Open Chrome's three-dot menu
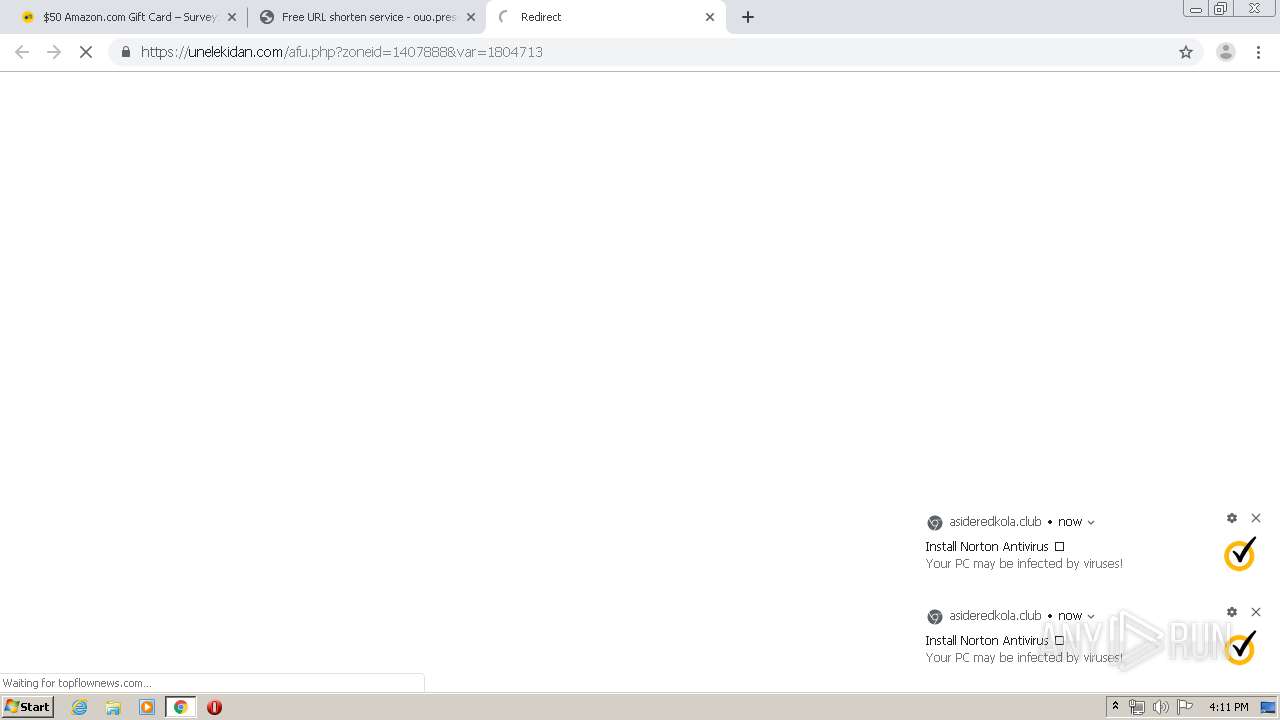The width and height of the screenshot is (1280, 720). click(x=1259, y=52)
